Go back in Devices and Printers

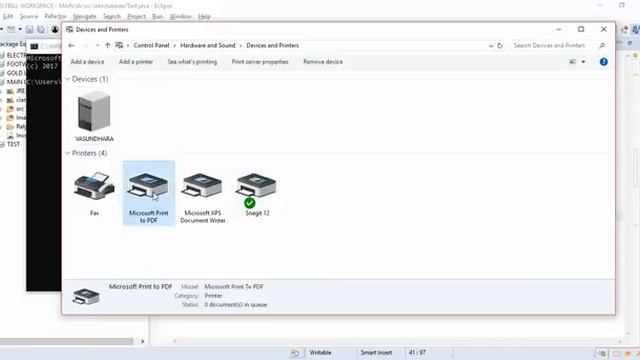(71, 45)
